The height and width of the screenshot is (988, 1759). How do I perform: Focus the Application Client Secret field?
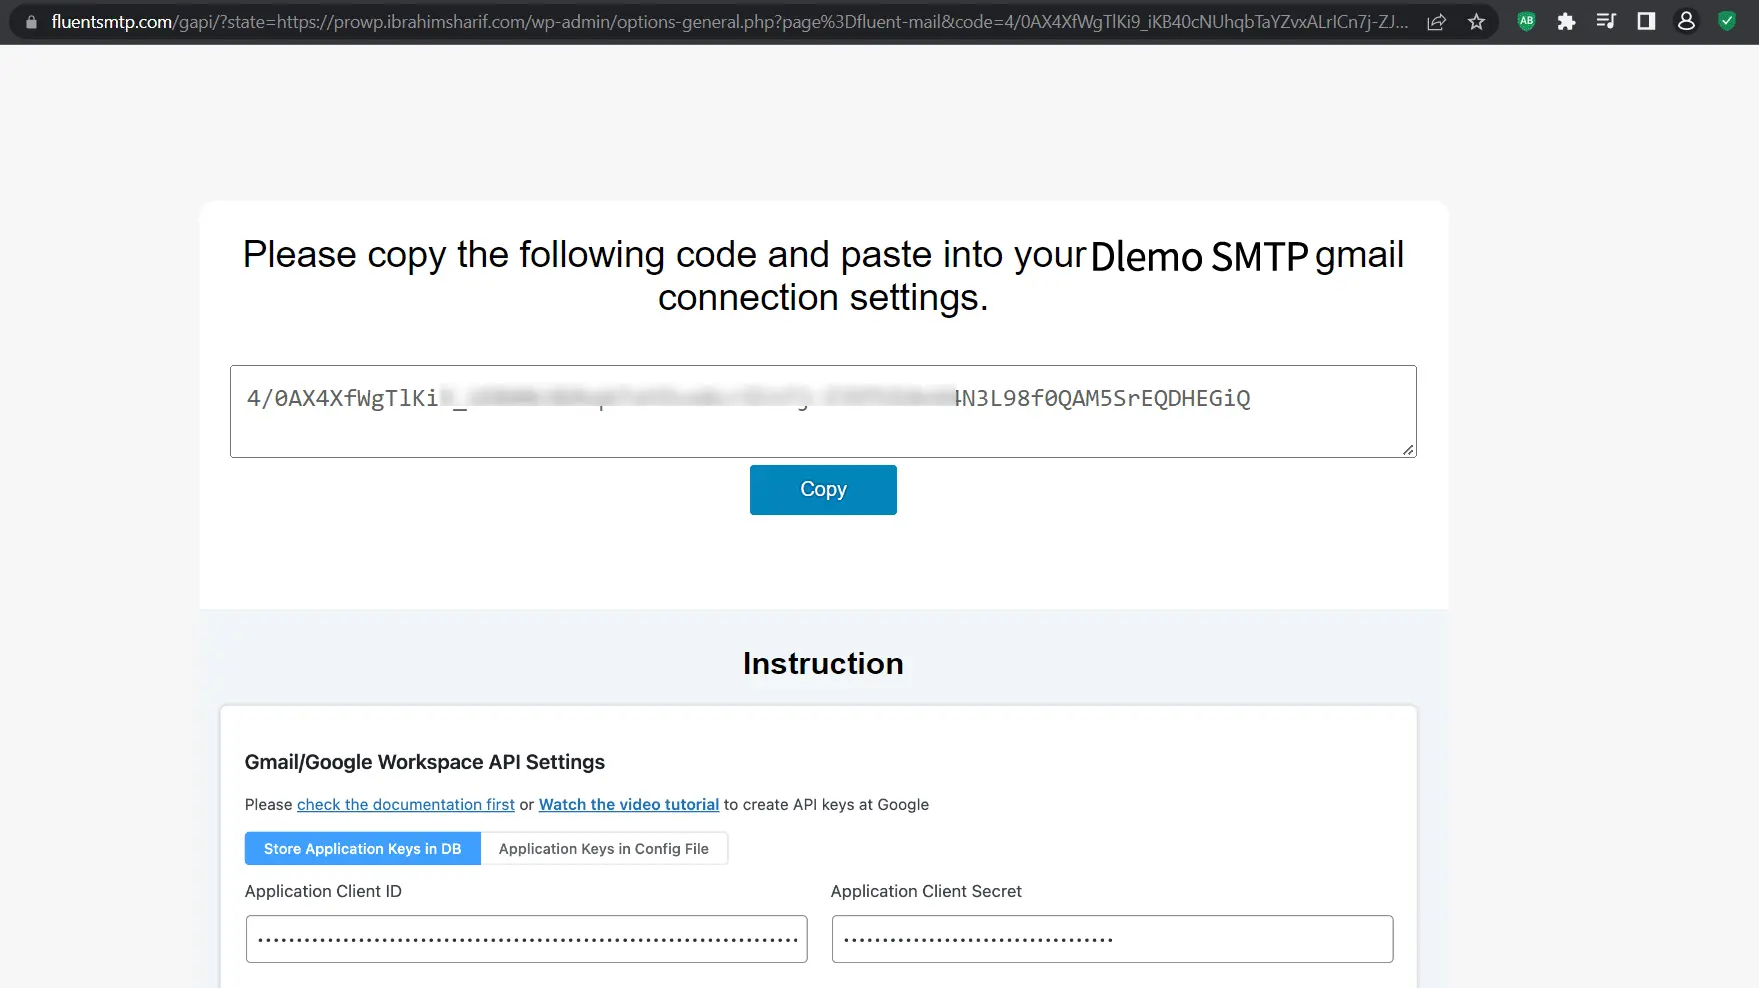[x=1111, y=940]
